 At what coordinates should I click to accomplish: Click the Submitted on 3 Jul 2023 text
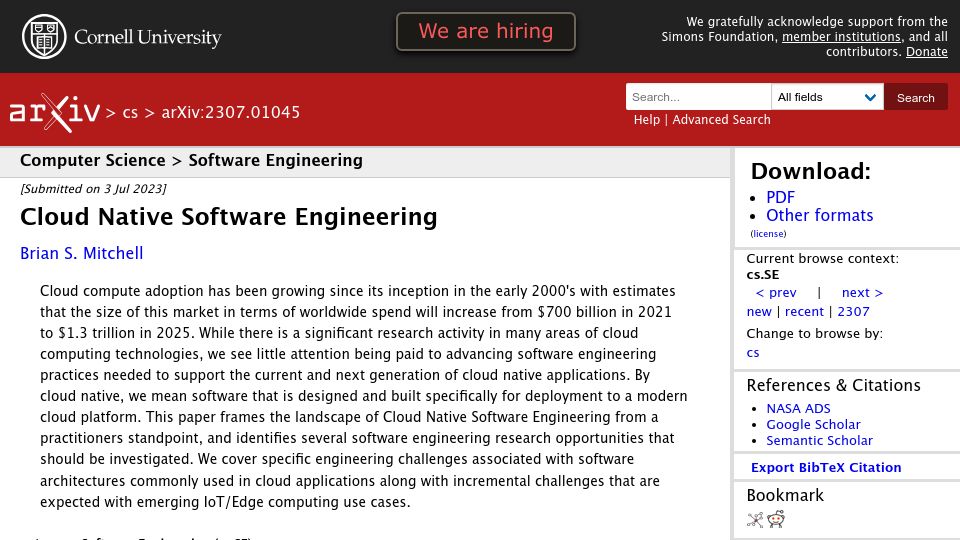(93, 189)
